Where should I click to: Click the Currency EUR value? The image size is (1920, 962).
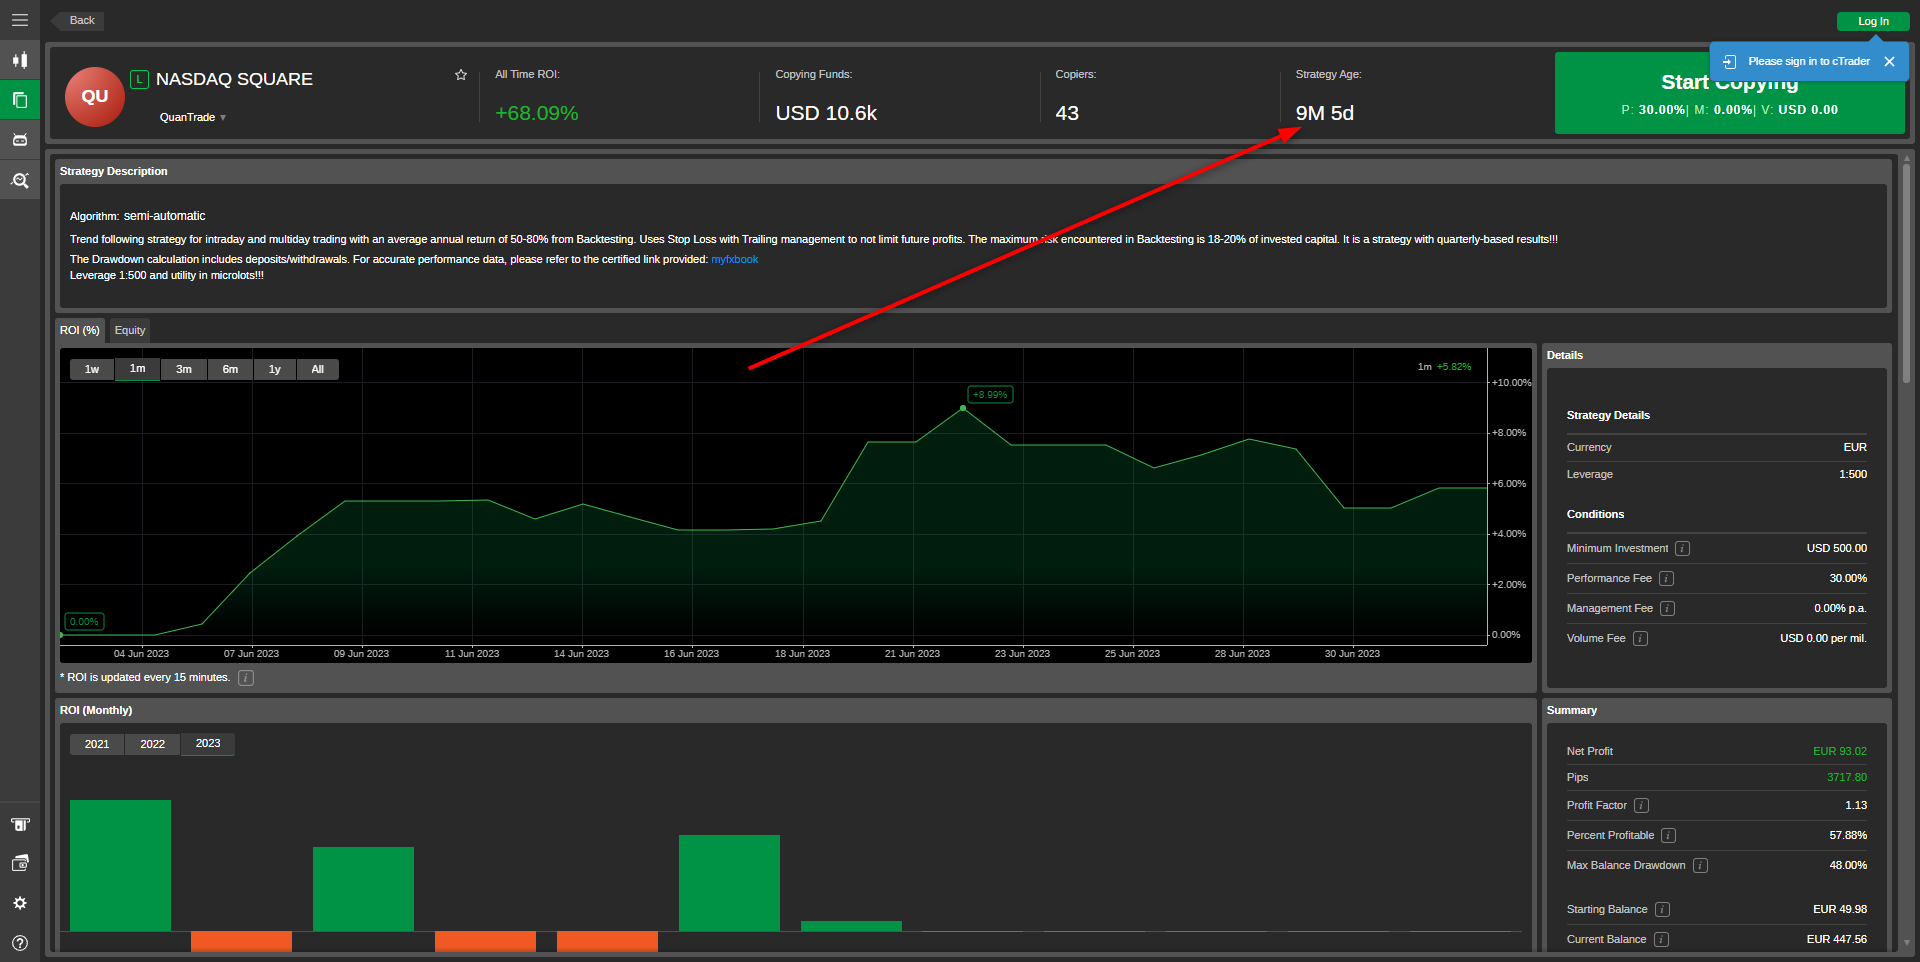point(1855,447)
